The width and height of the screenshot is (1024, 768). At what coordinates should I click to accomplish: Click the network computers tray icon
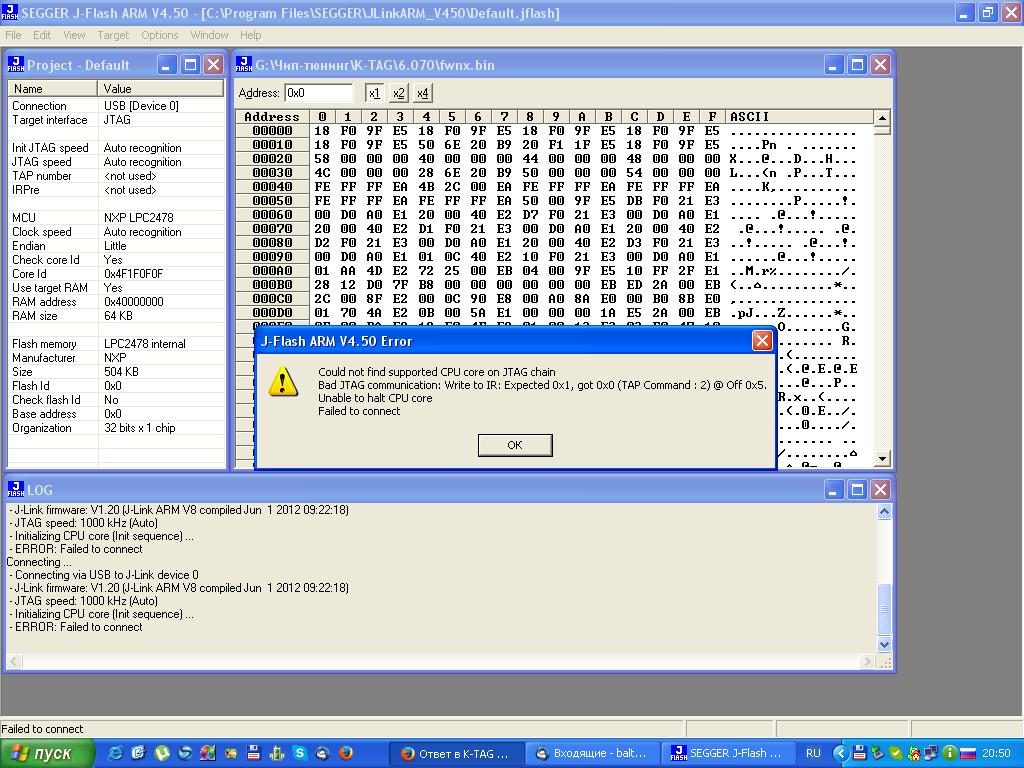click(x=932, y=754)
